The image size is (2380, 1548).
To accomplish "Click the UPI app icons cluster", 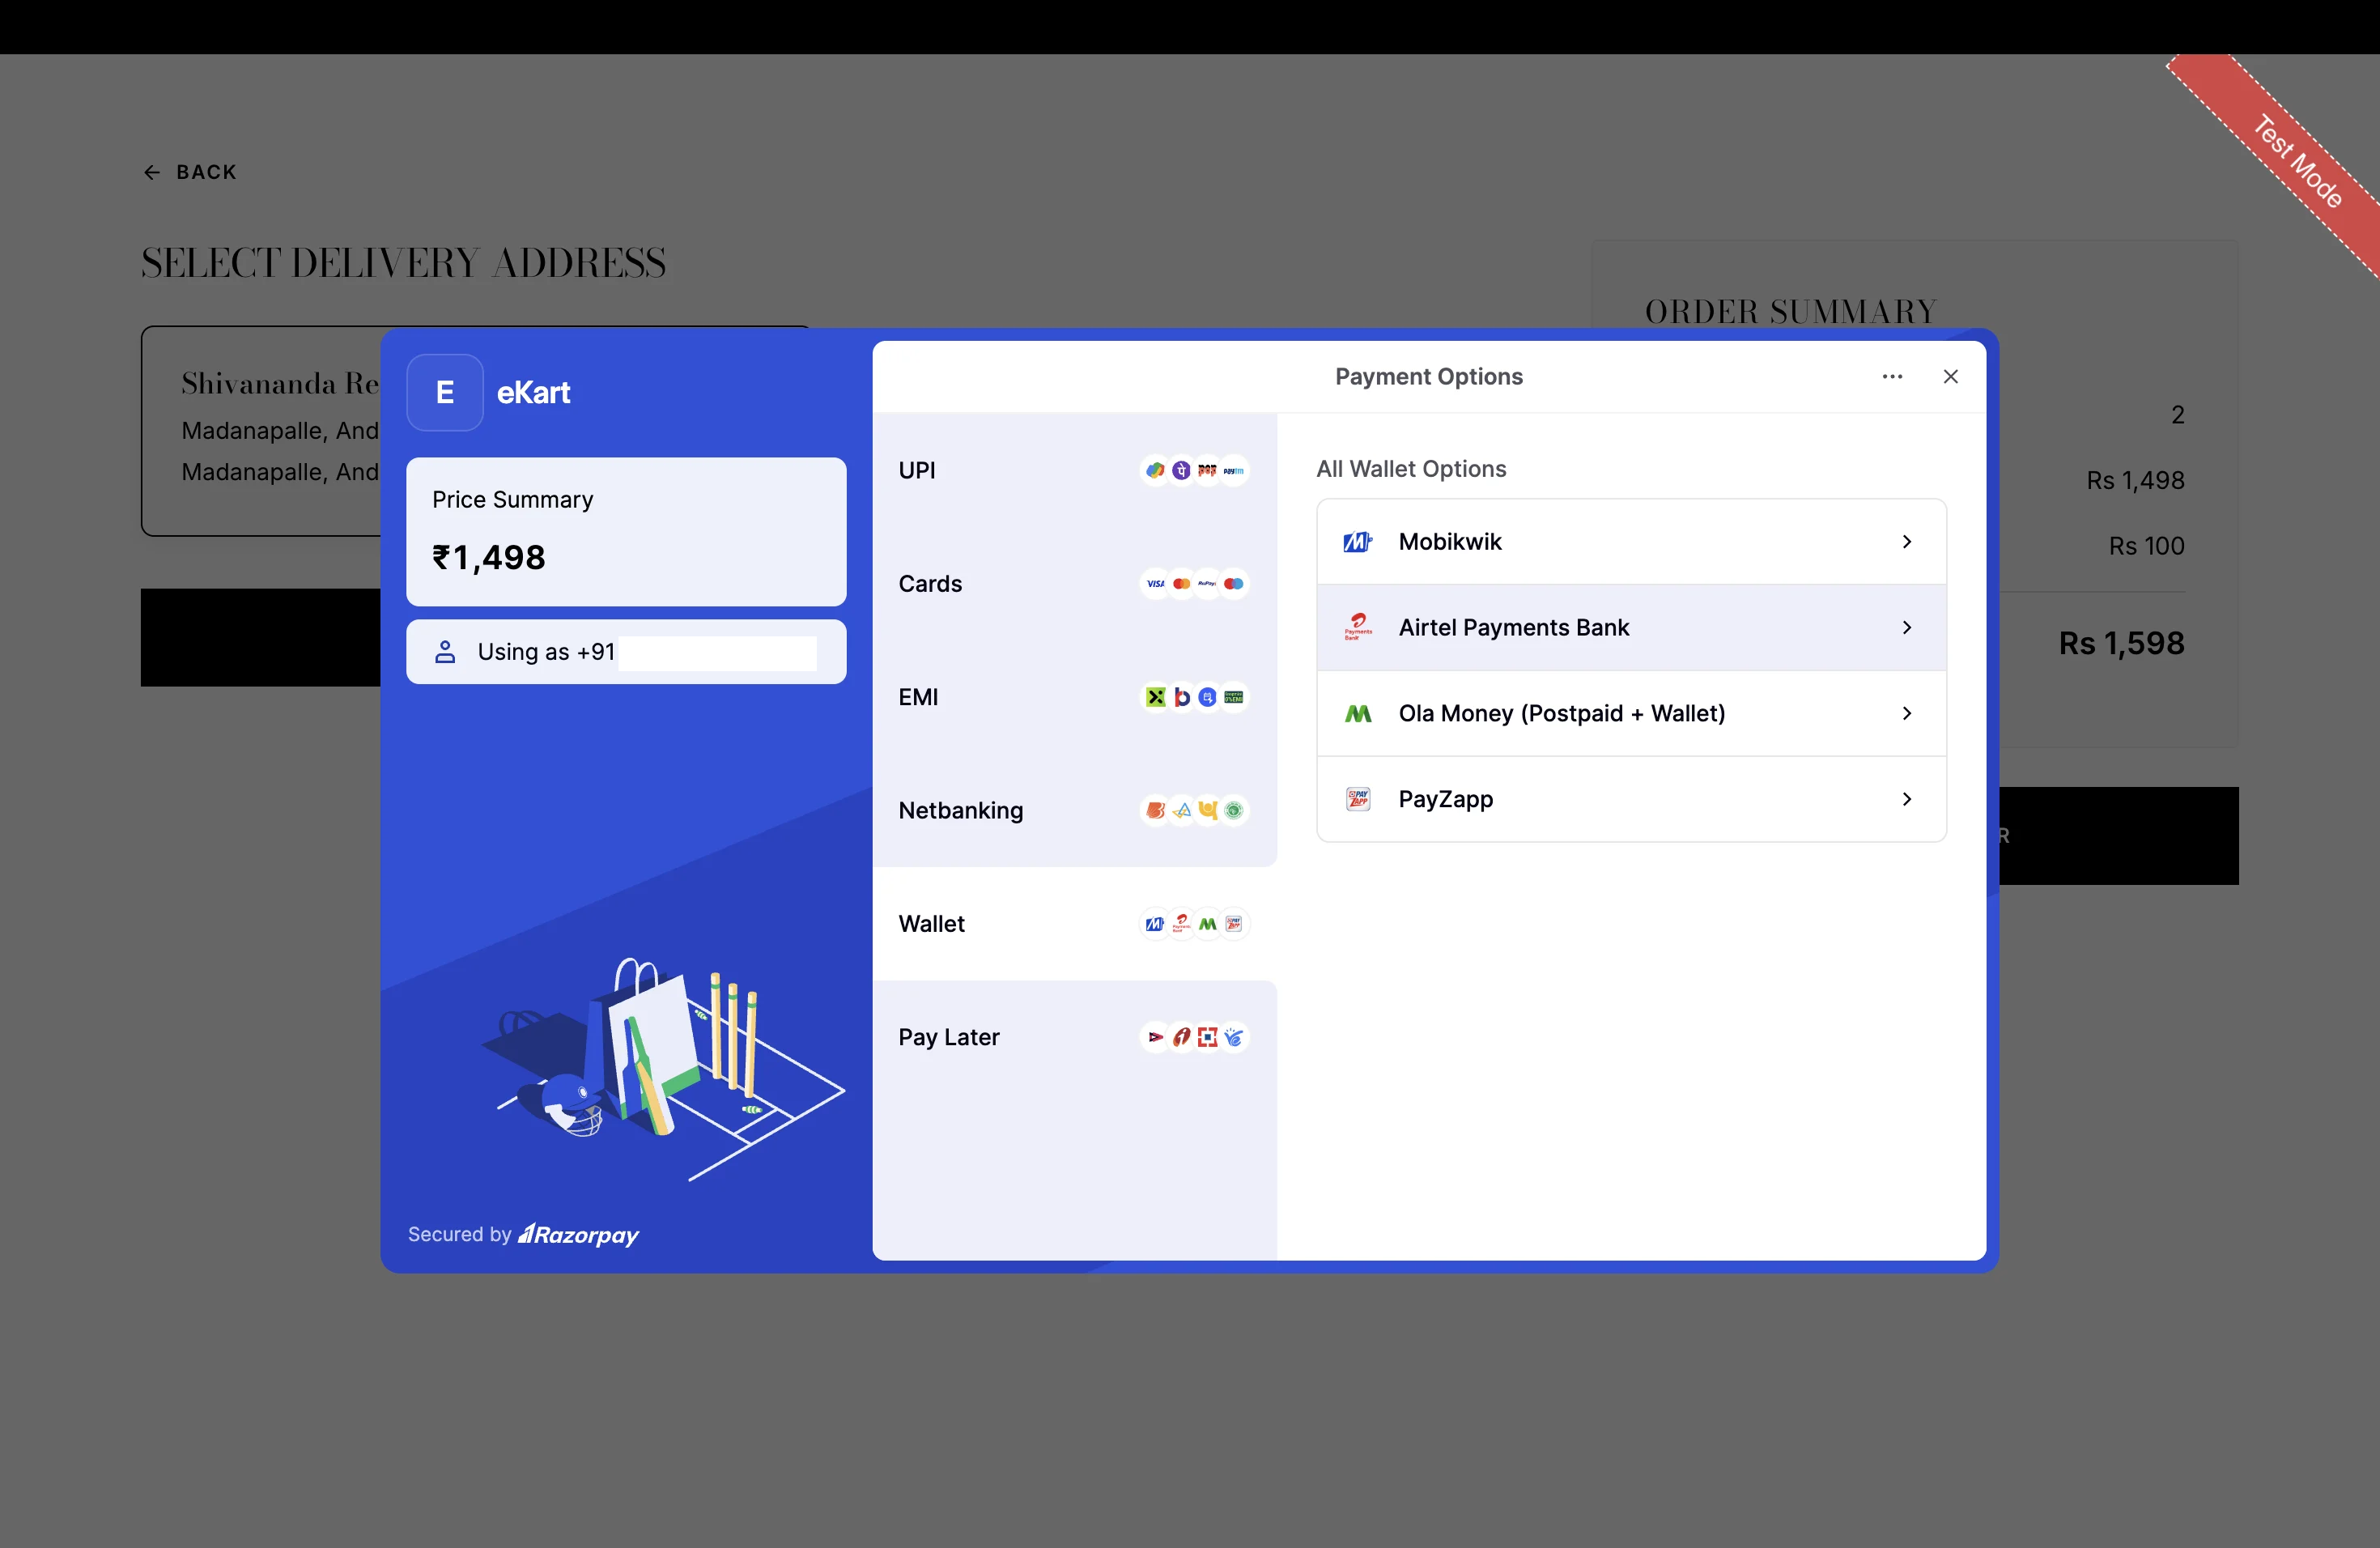I will pyautogui.click(x=1194, y=470).
